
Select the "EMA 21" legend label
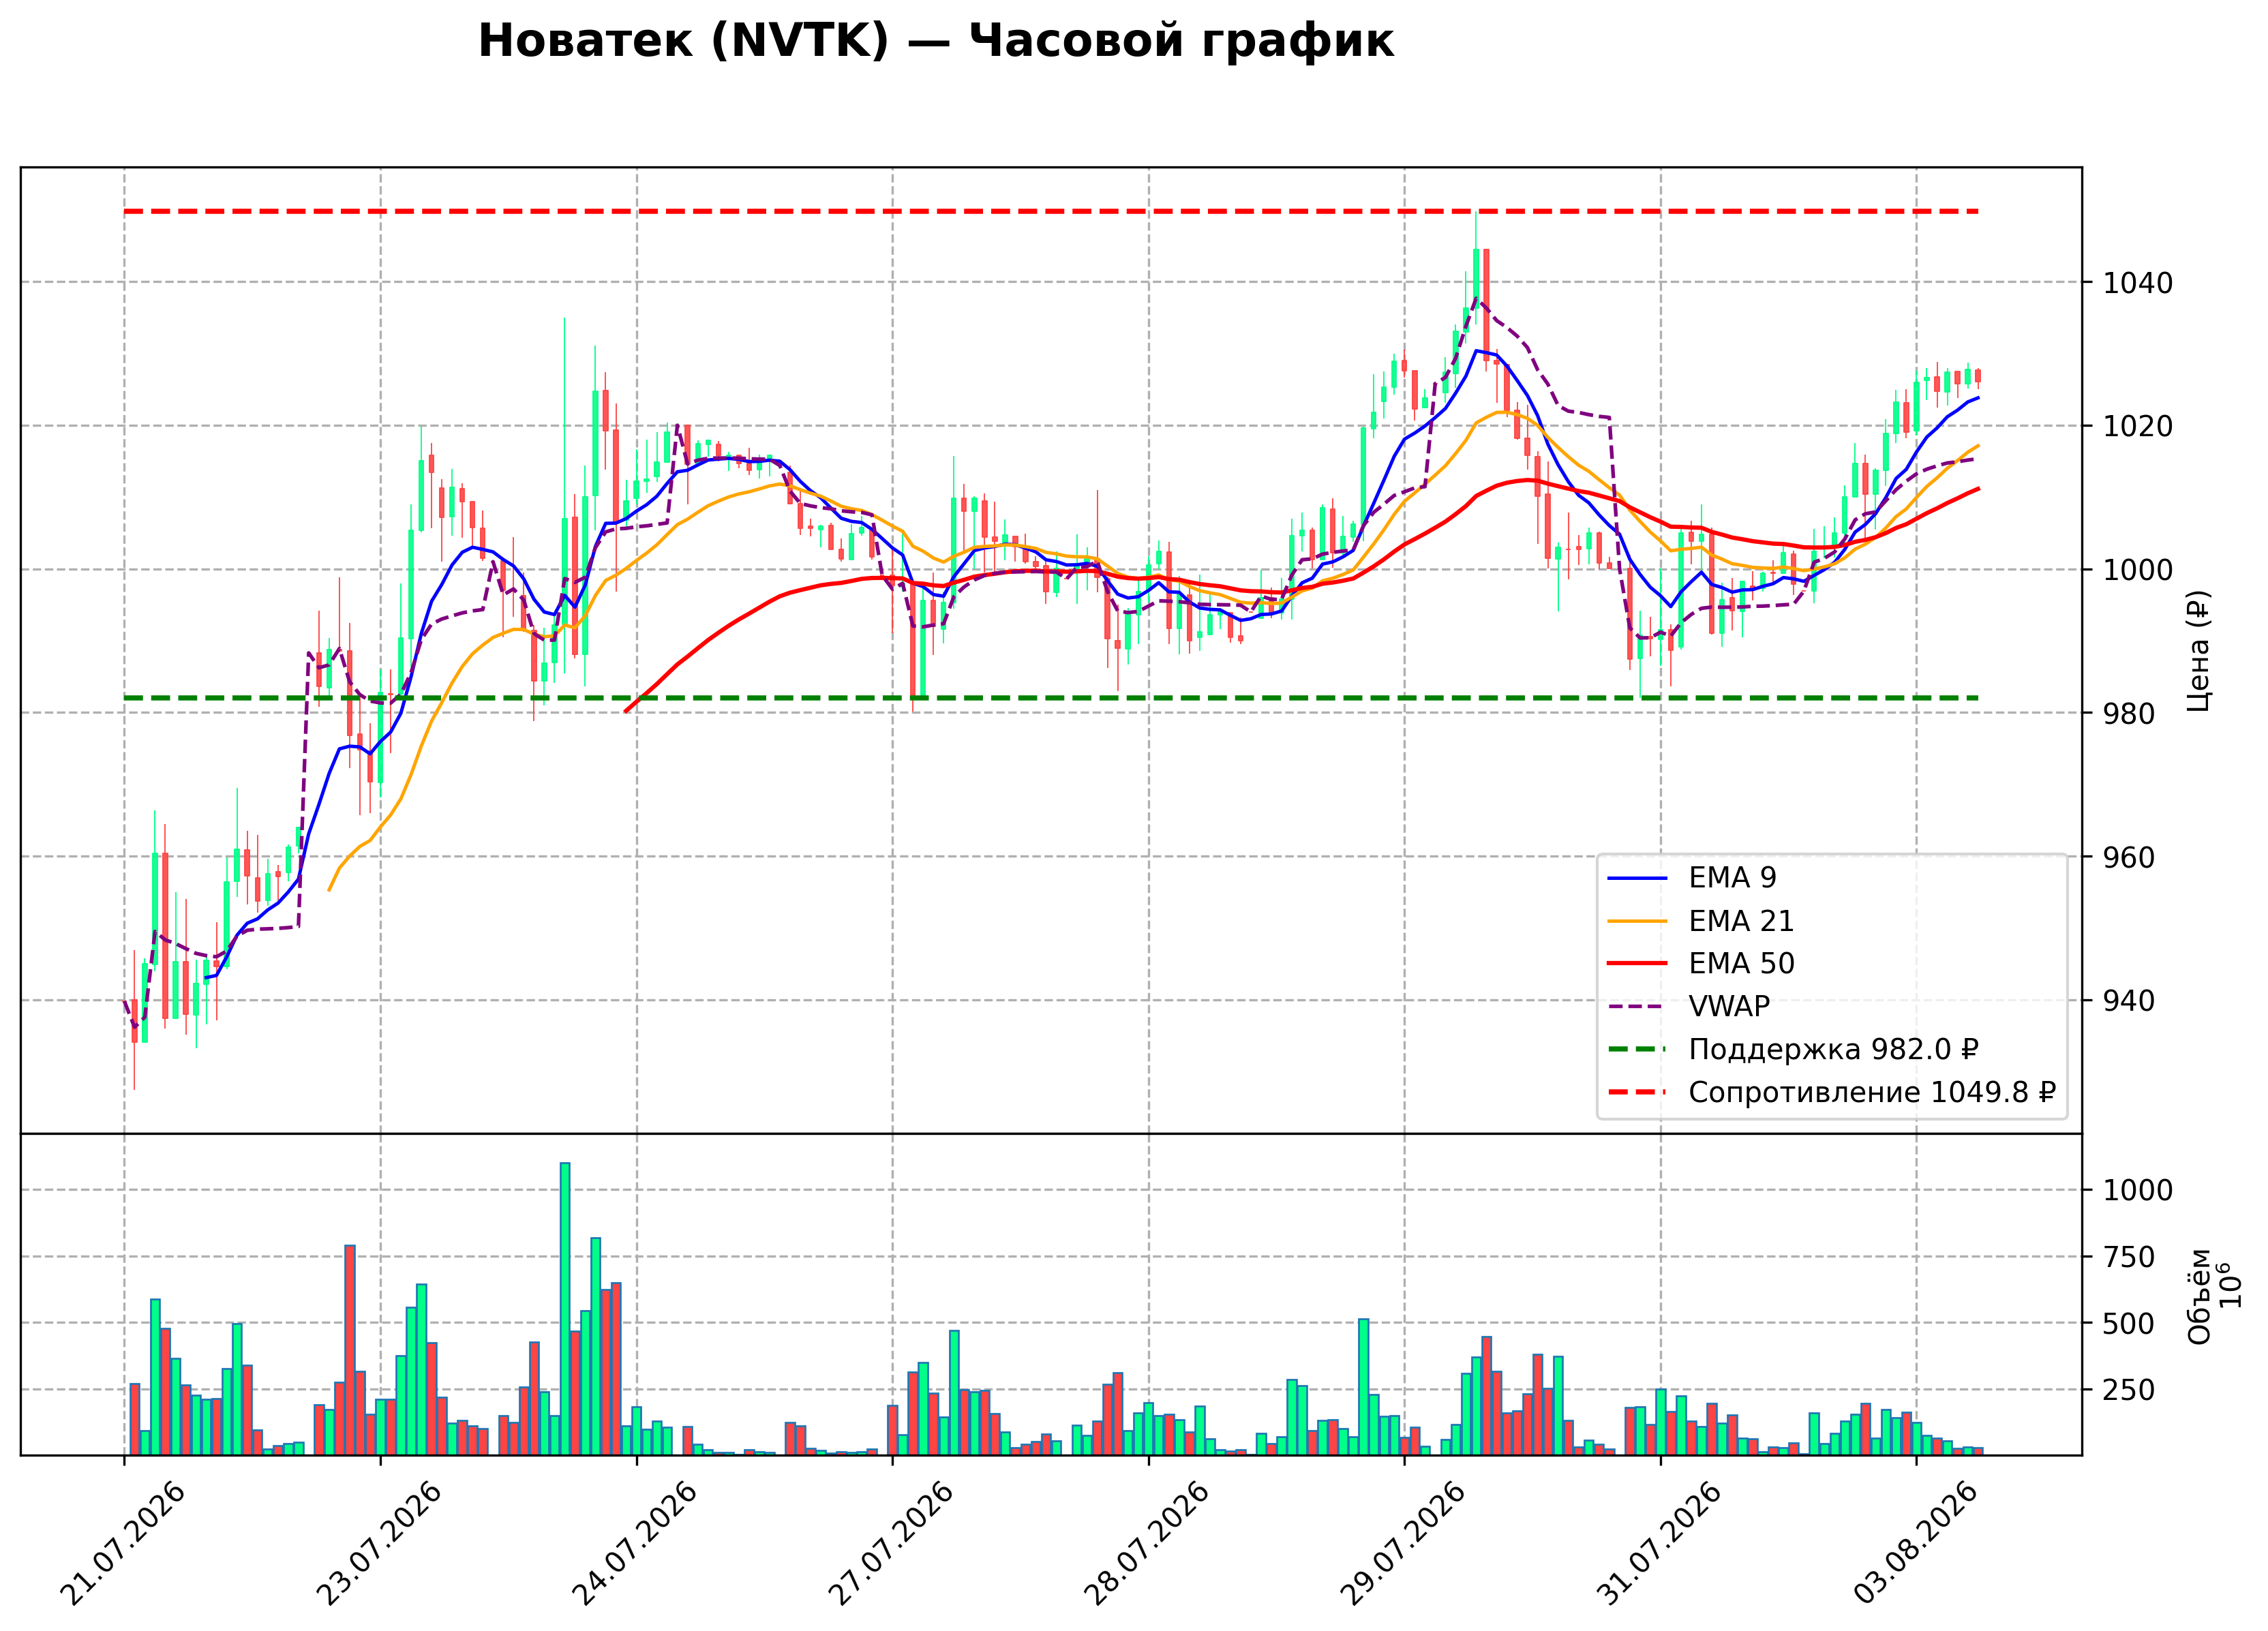[1741, 921]
